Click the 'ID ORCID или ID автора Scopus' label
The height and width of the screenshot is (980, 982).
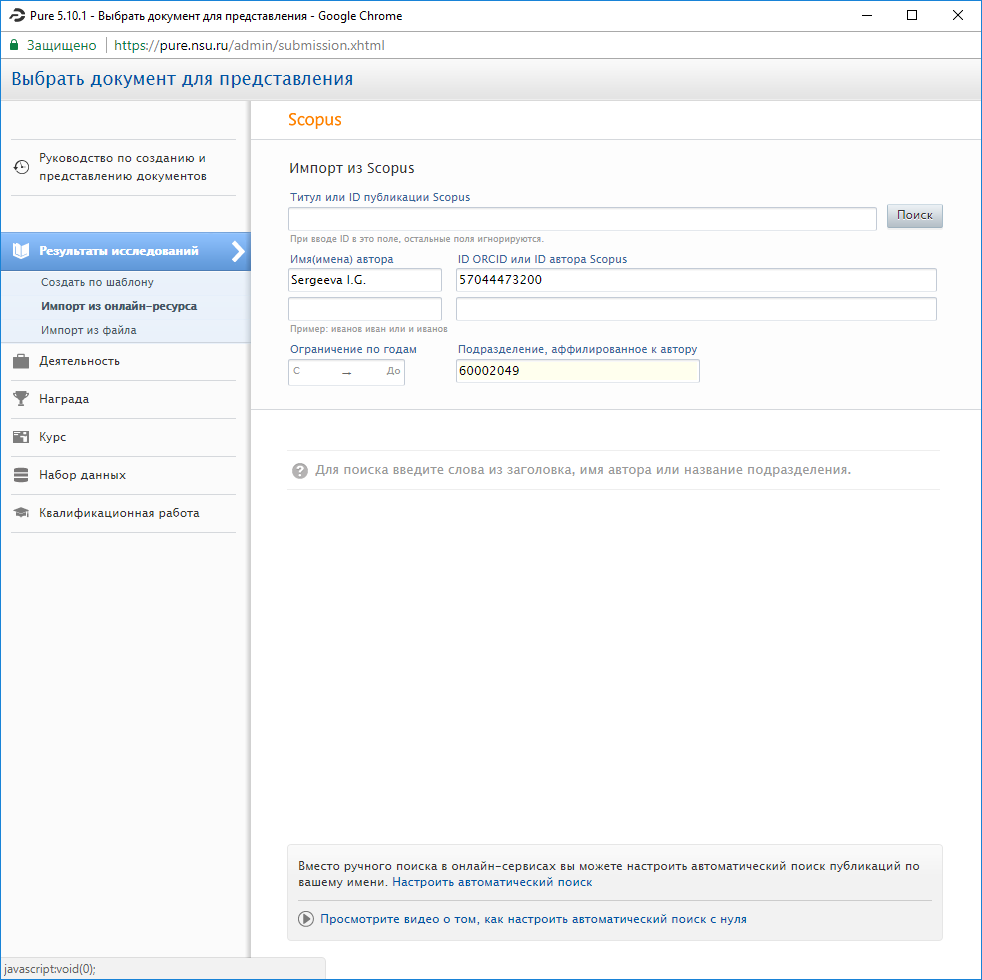pyautogui.click(x=542, y=259)
